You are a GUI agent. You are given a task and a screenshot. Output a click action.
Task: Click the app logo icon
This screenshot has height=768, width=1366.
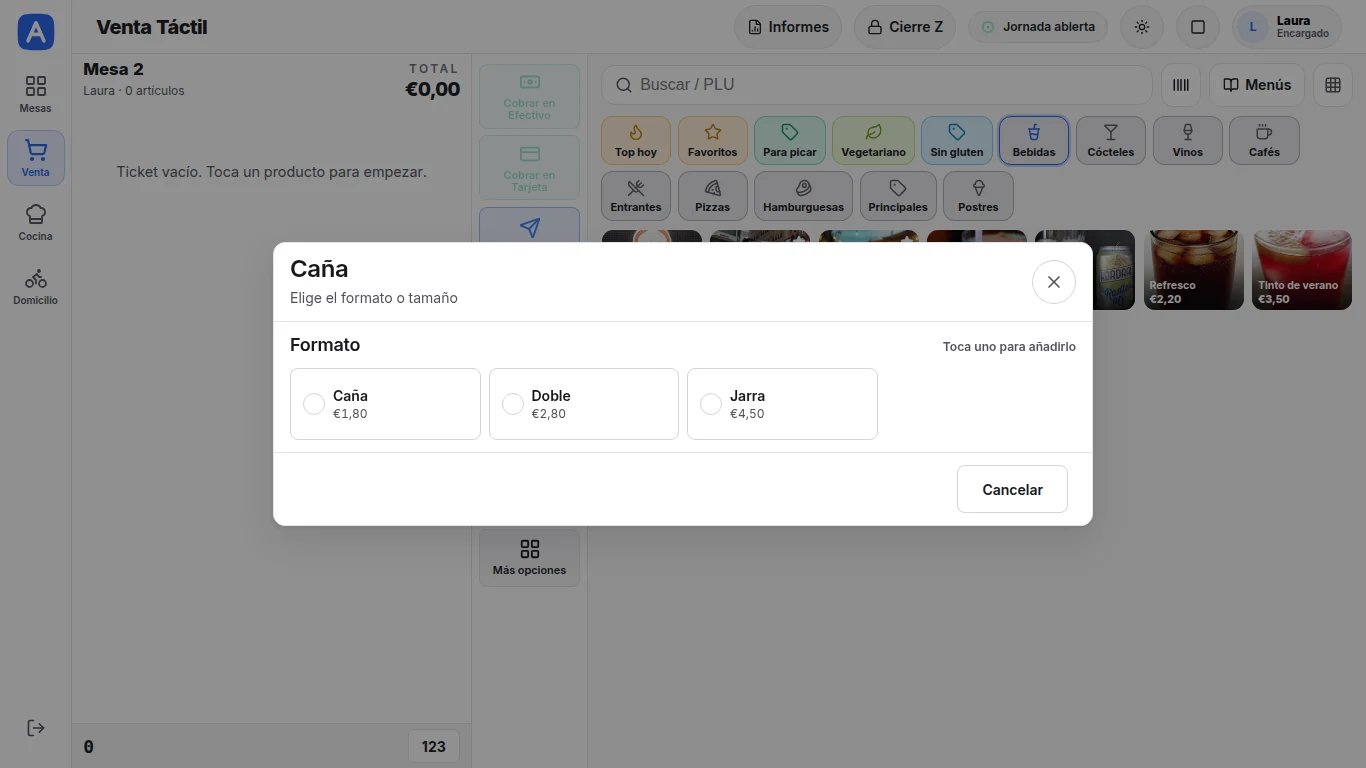[36, 32]
